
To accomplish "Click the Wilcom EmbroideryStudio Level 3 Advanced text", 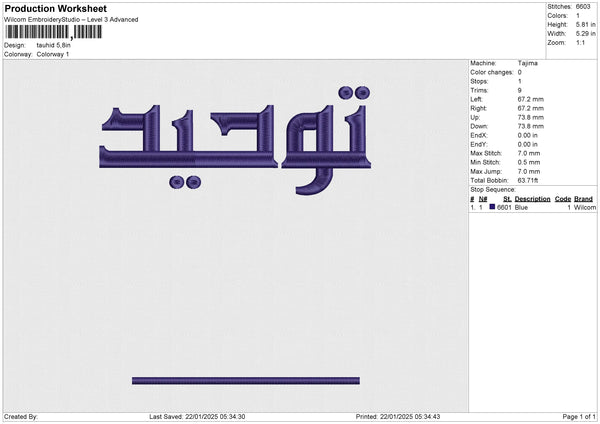I will (71, 20).
